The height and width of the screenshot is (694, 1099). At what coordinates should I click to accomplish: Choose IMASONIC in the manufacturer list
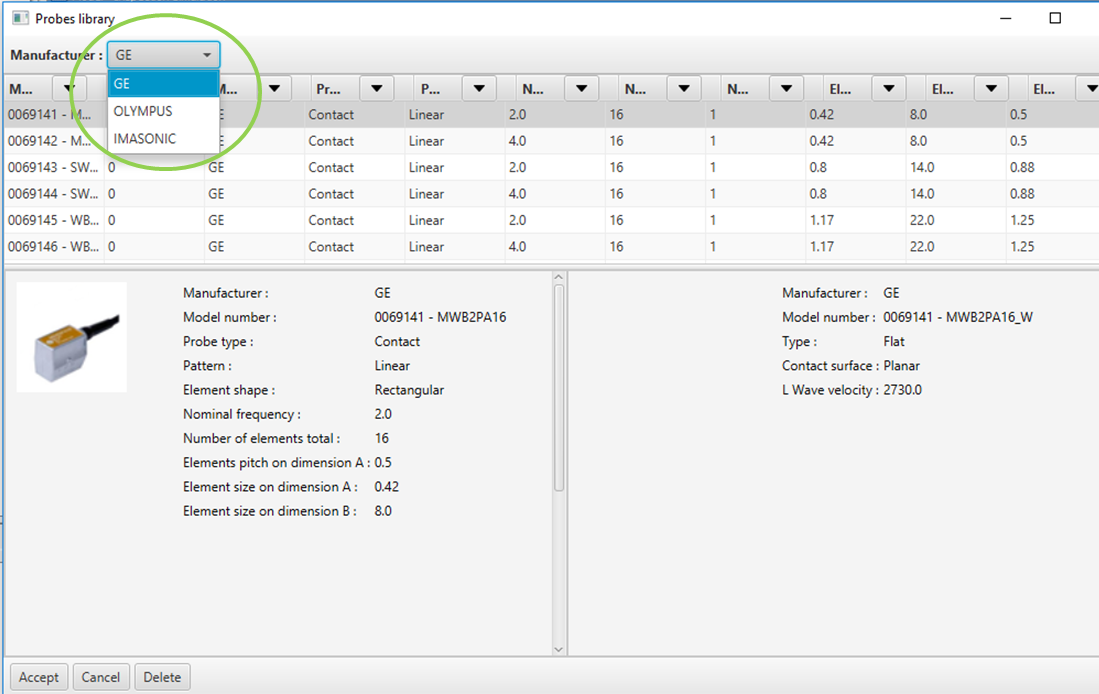(145, 139)
